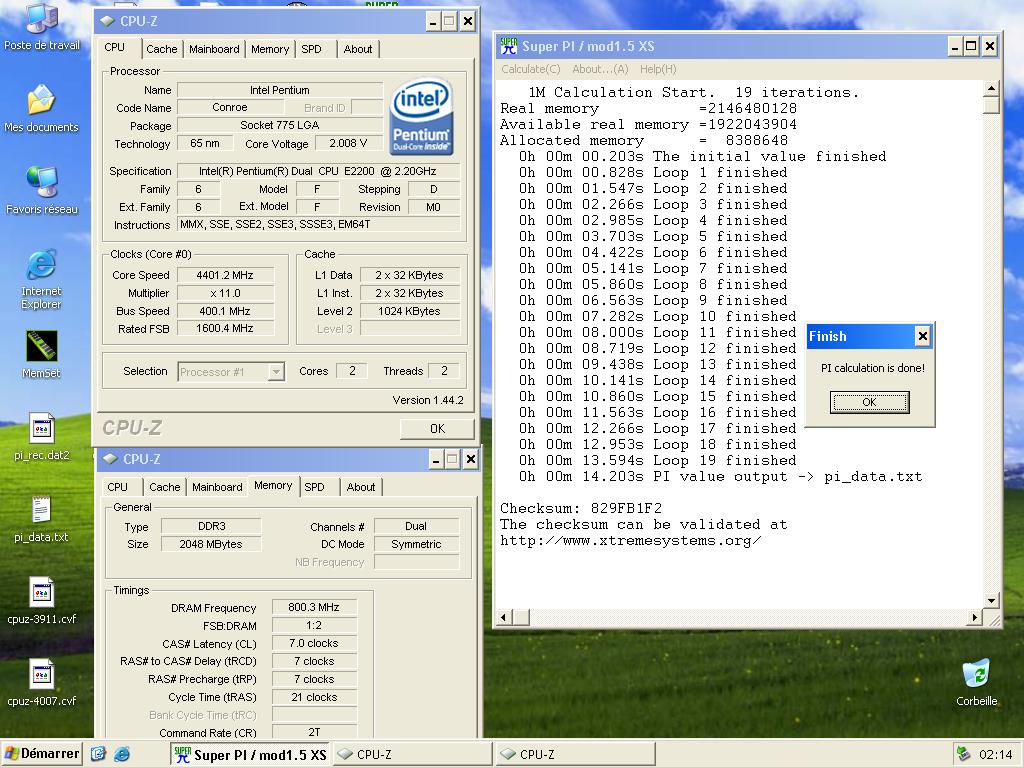The image size is (1024, 768).
Task: Minimize the Super PI window
Action: pyautogui.click(x=955, y=46)
